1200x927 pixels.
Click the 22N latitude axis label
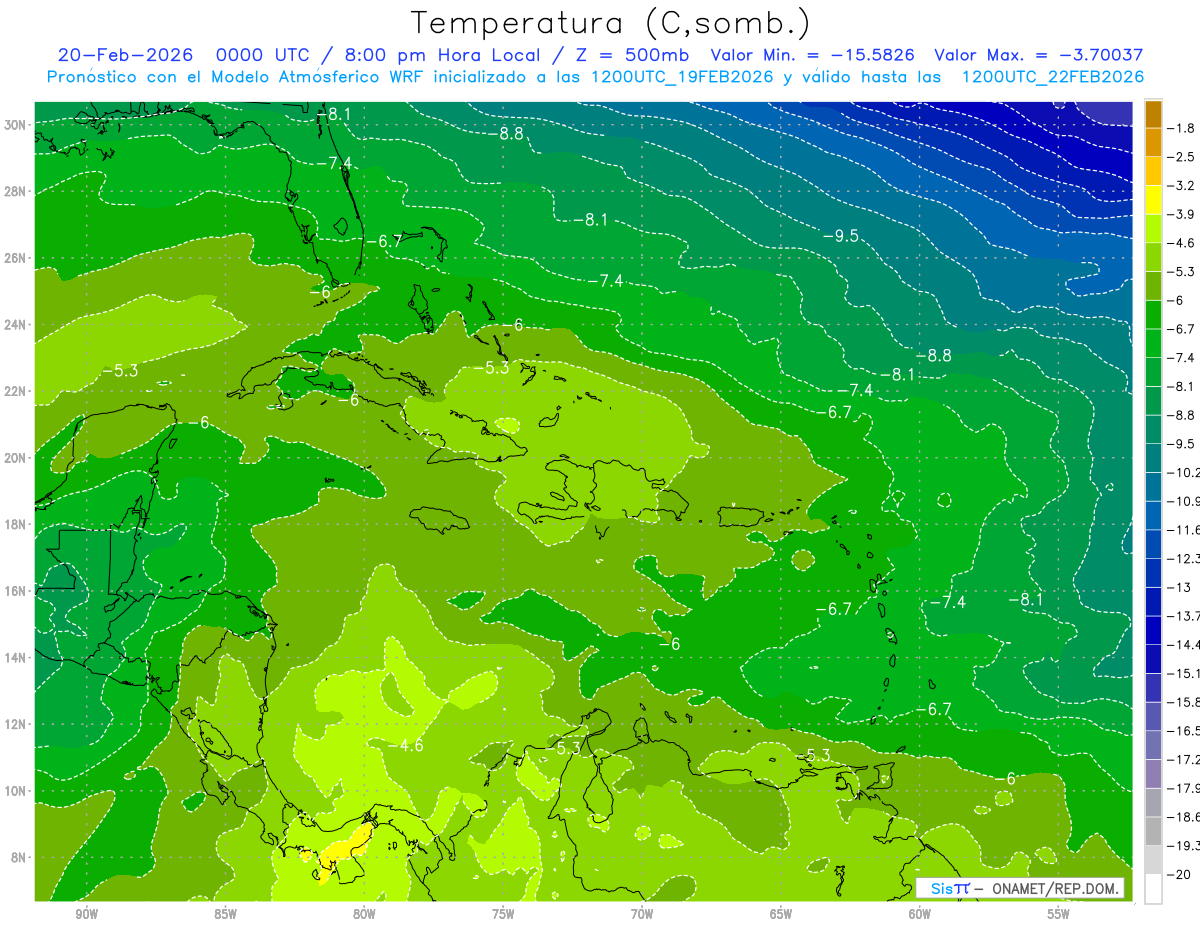[x=15, y=391]
